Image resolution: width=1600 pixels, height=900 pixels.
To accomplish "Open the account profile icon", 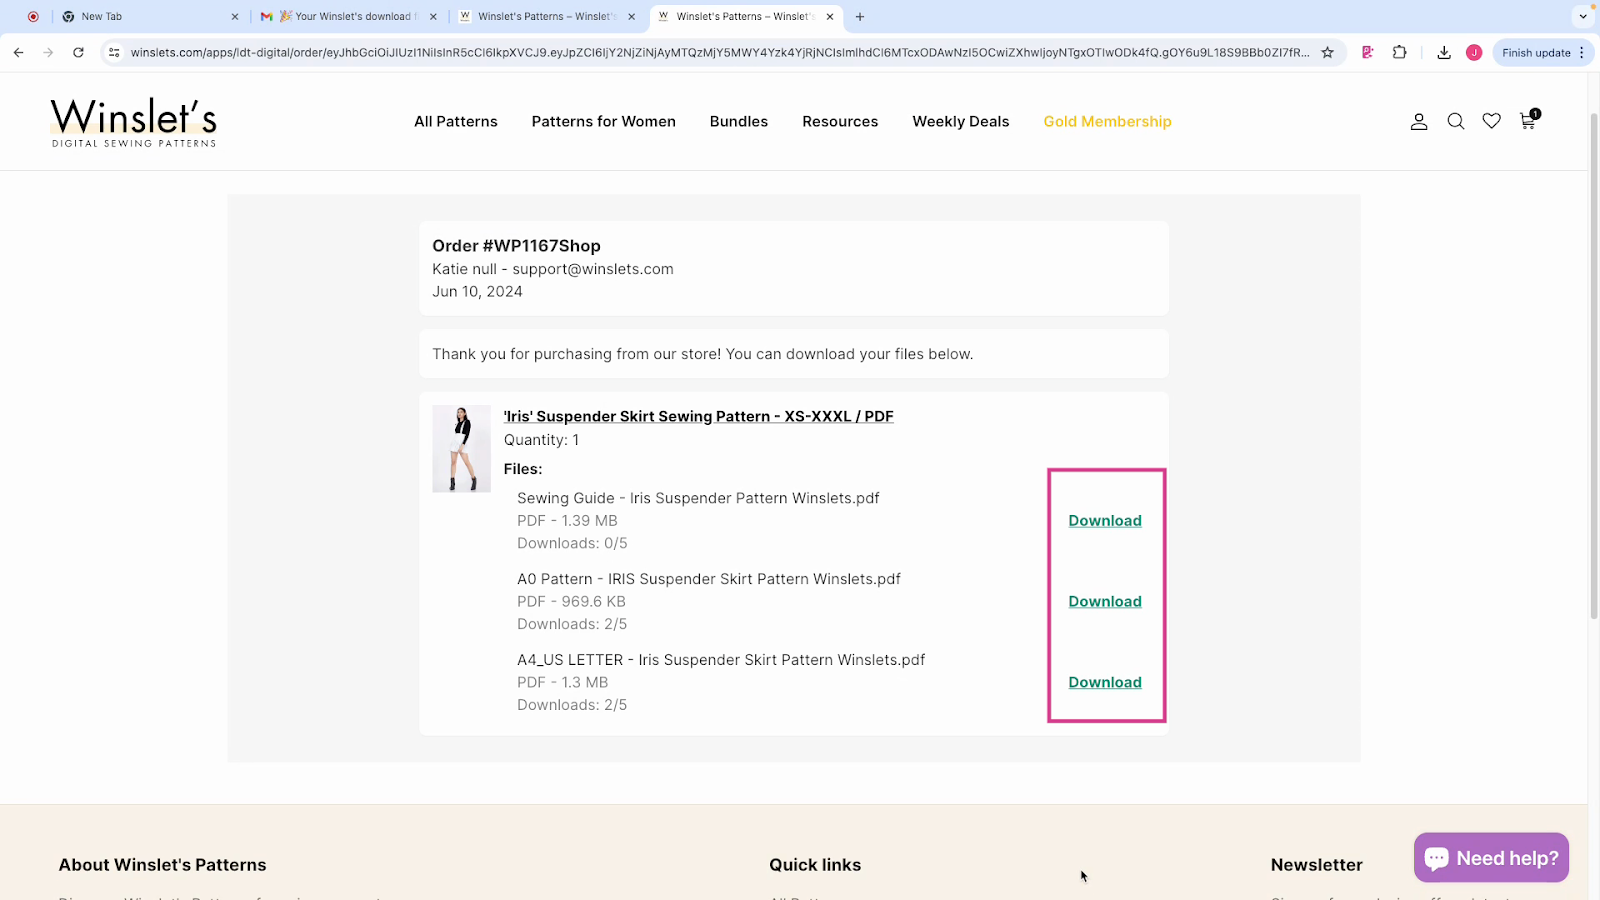I will pyautogui.click(x=1419, y=122).
